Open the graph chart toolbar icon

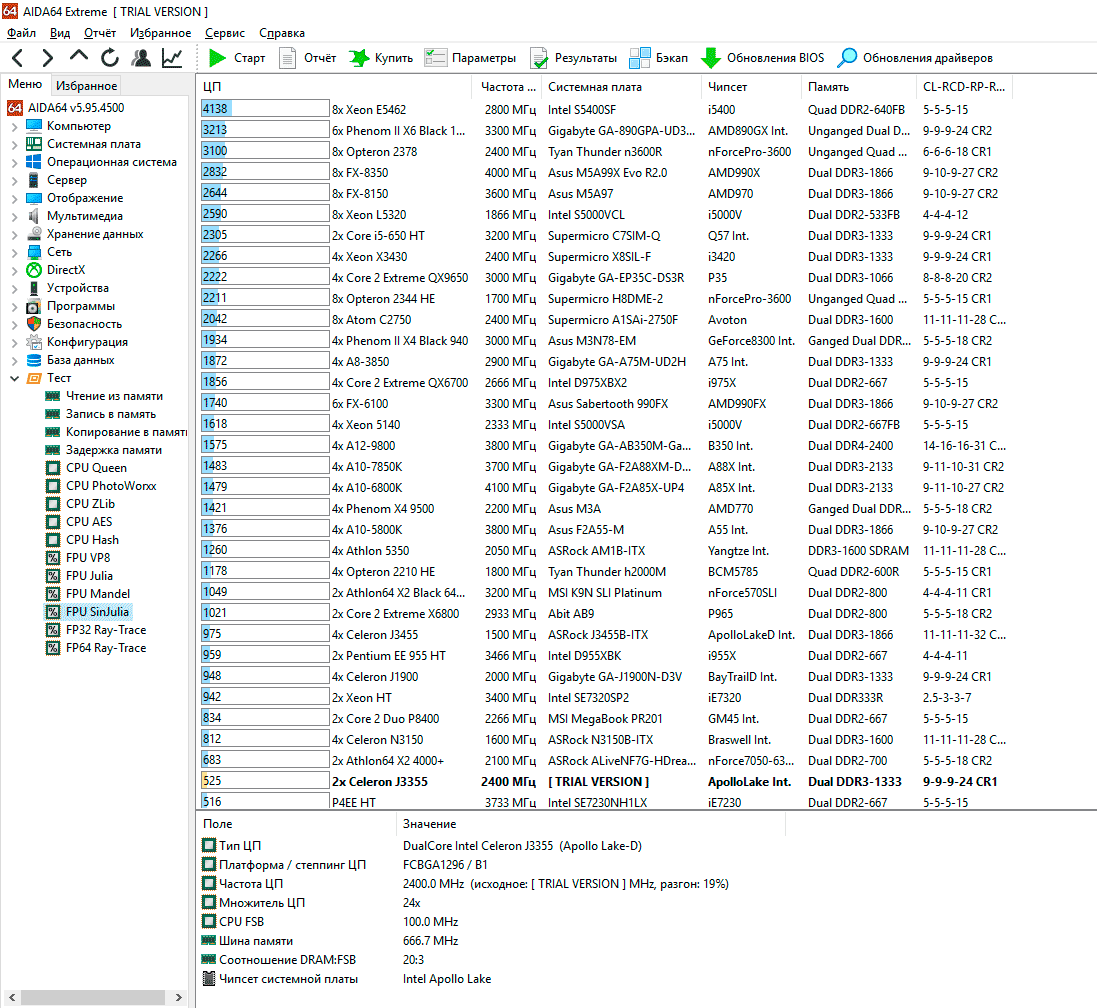172,58
